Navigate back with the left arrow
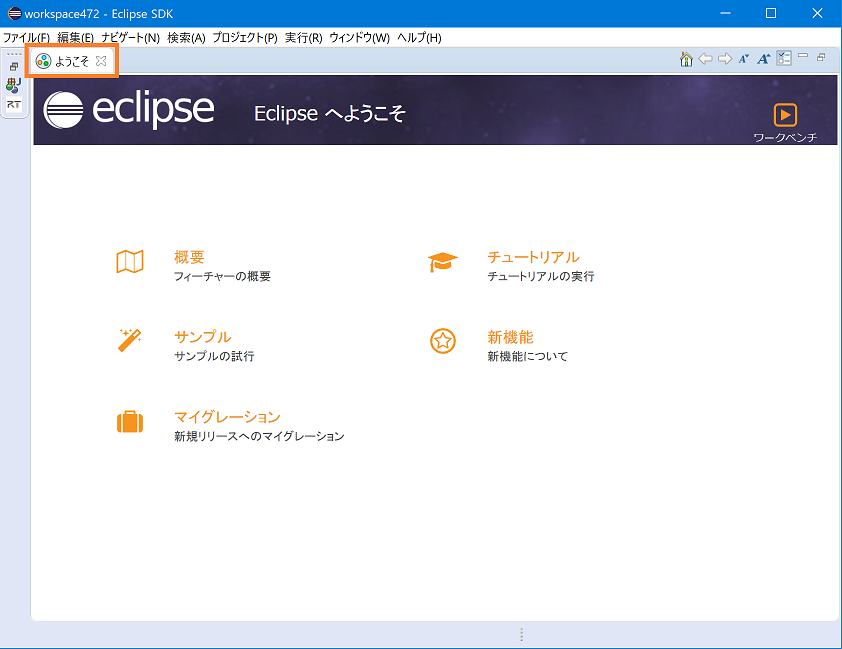 (705, 59)
